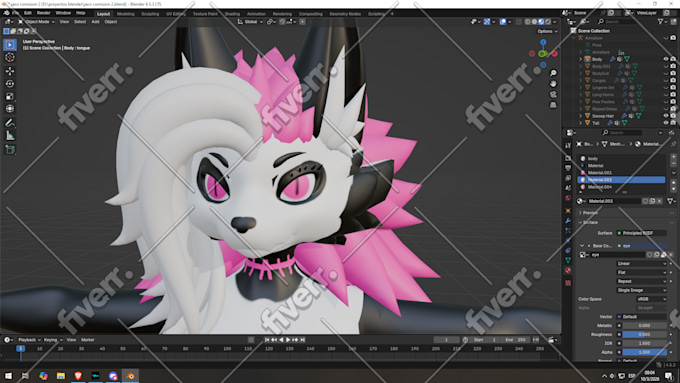Open the Object orange square properties tab
Screen dimensions: 680x383
(x=568, y=211)
